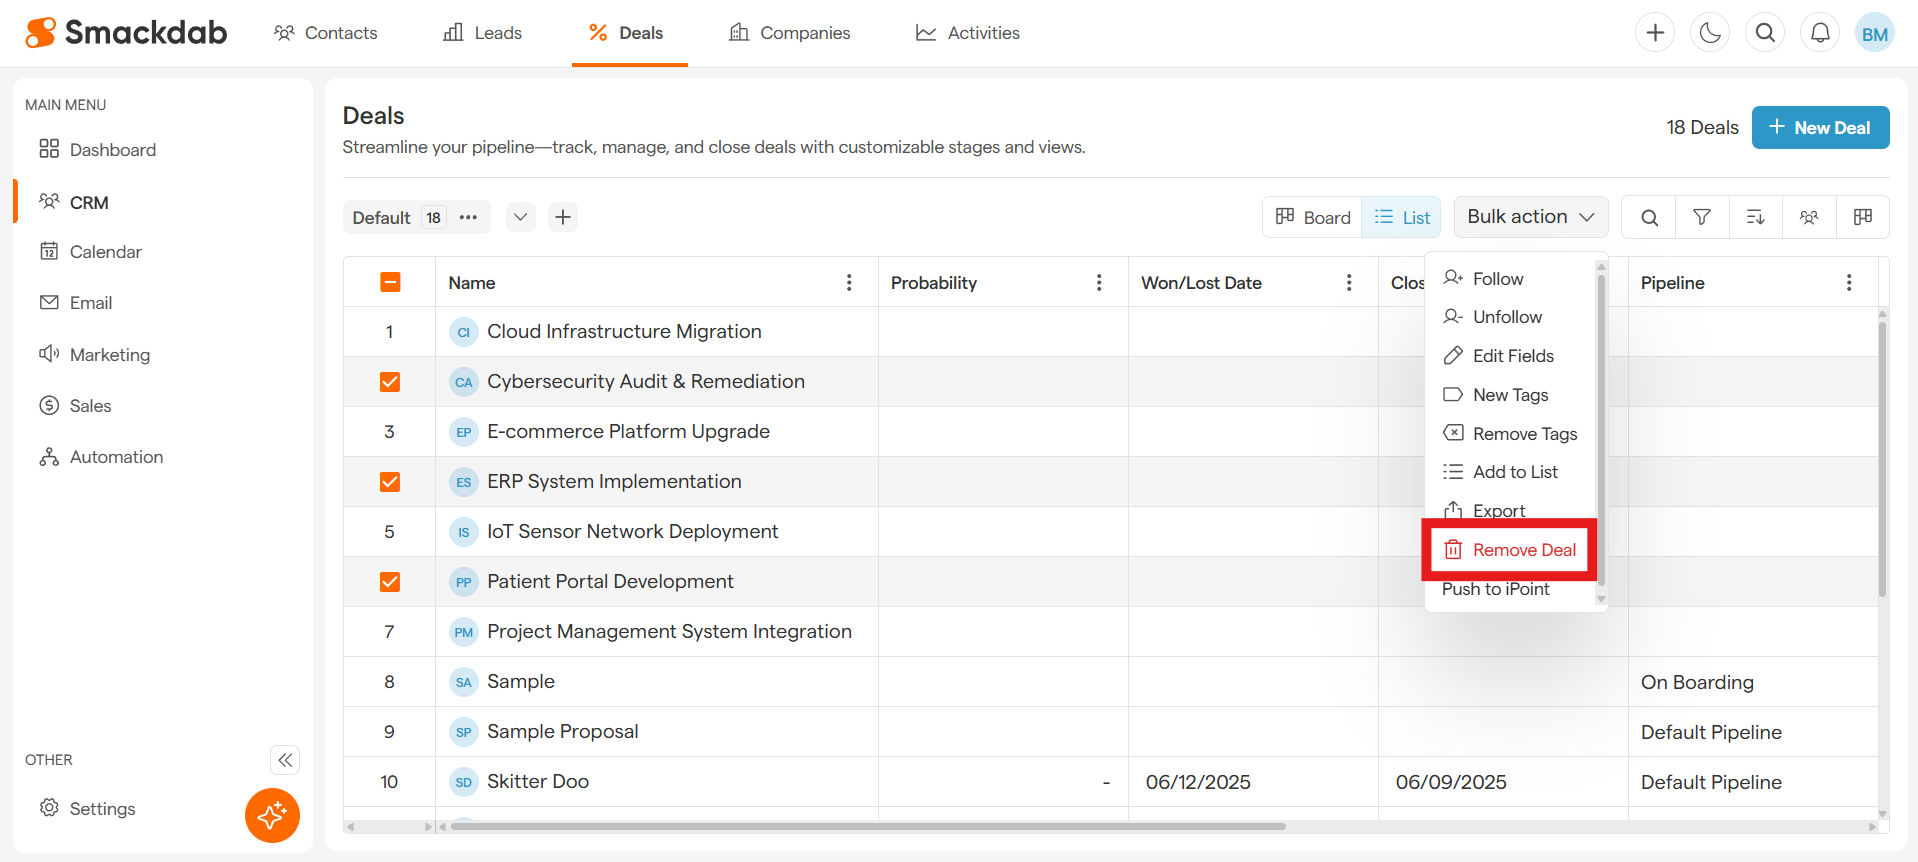The height and width of the screenshot is (862, 1918).
Task: Click the New Deal button
Action: tap(1820, 128)
